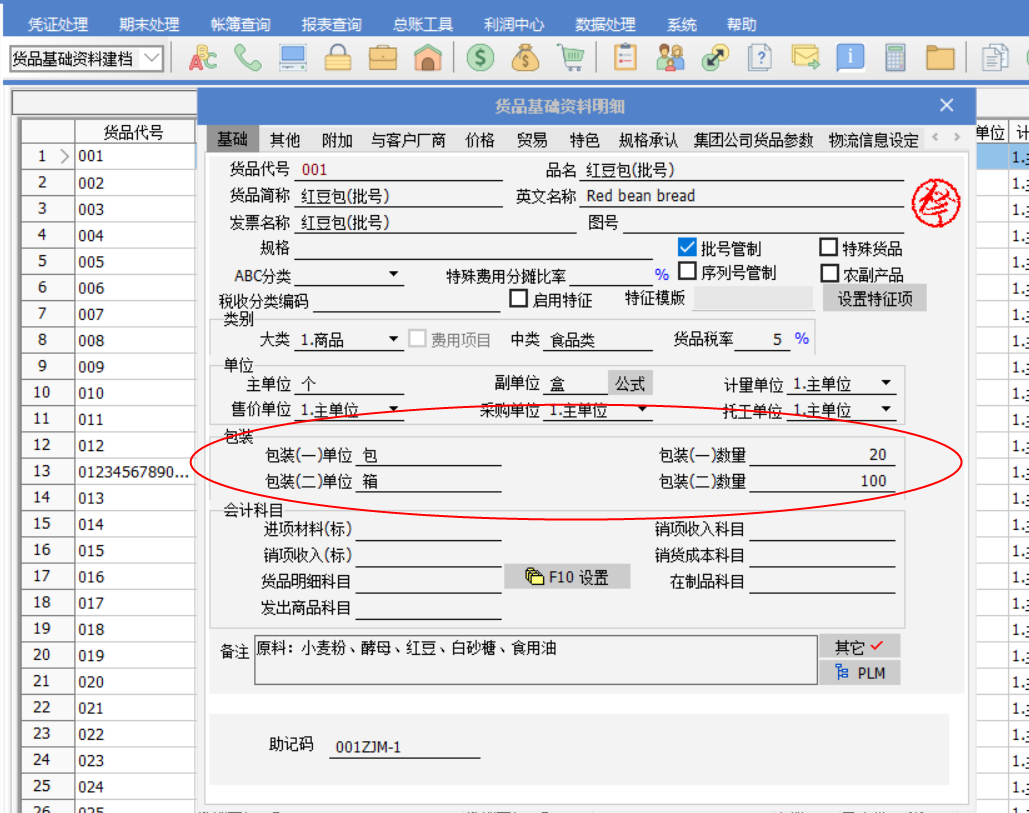The height and width of the screenshot is (813, 1029).
Task: Click the 货品税率 field
Action: click(x=762, y=339)
